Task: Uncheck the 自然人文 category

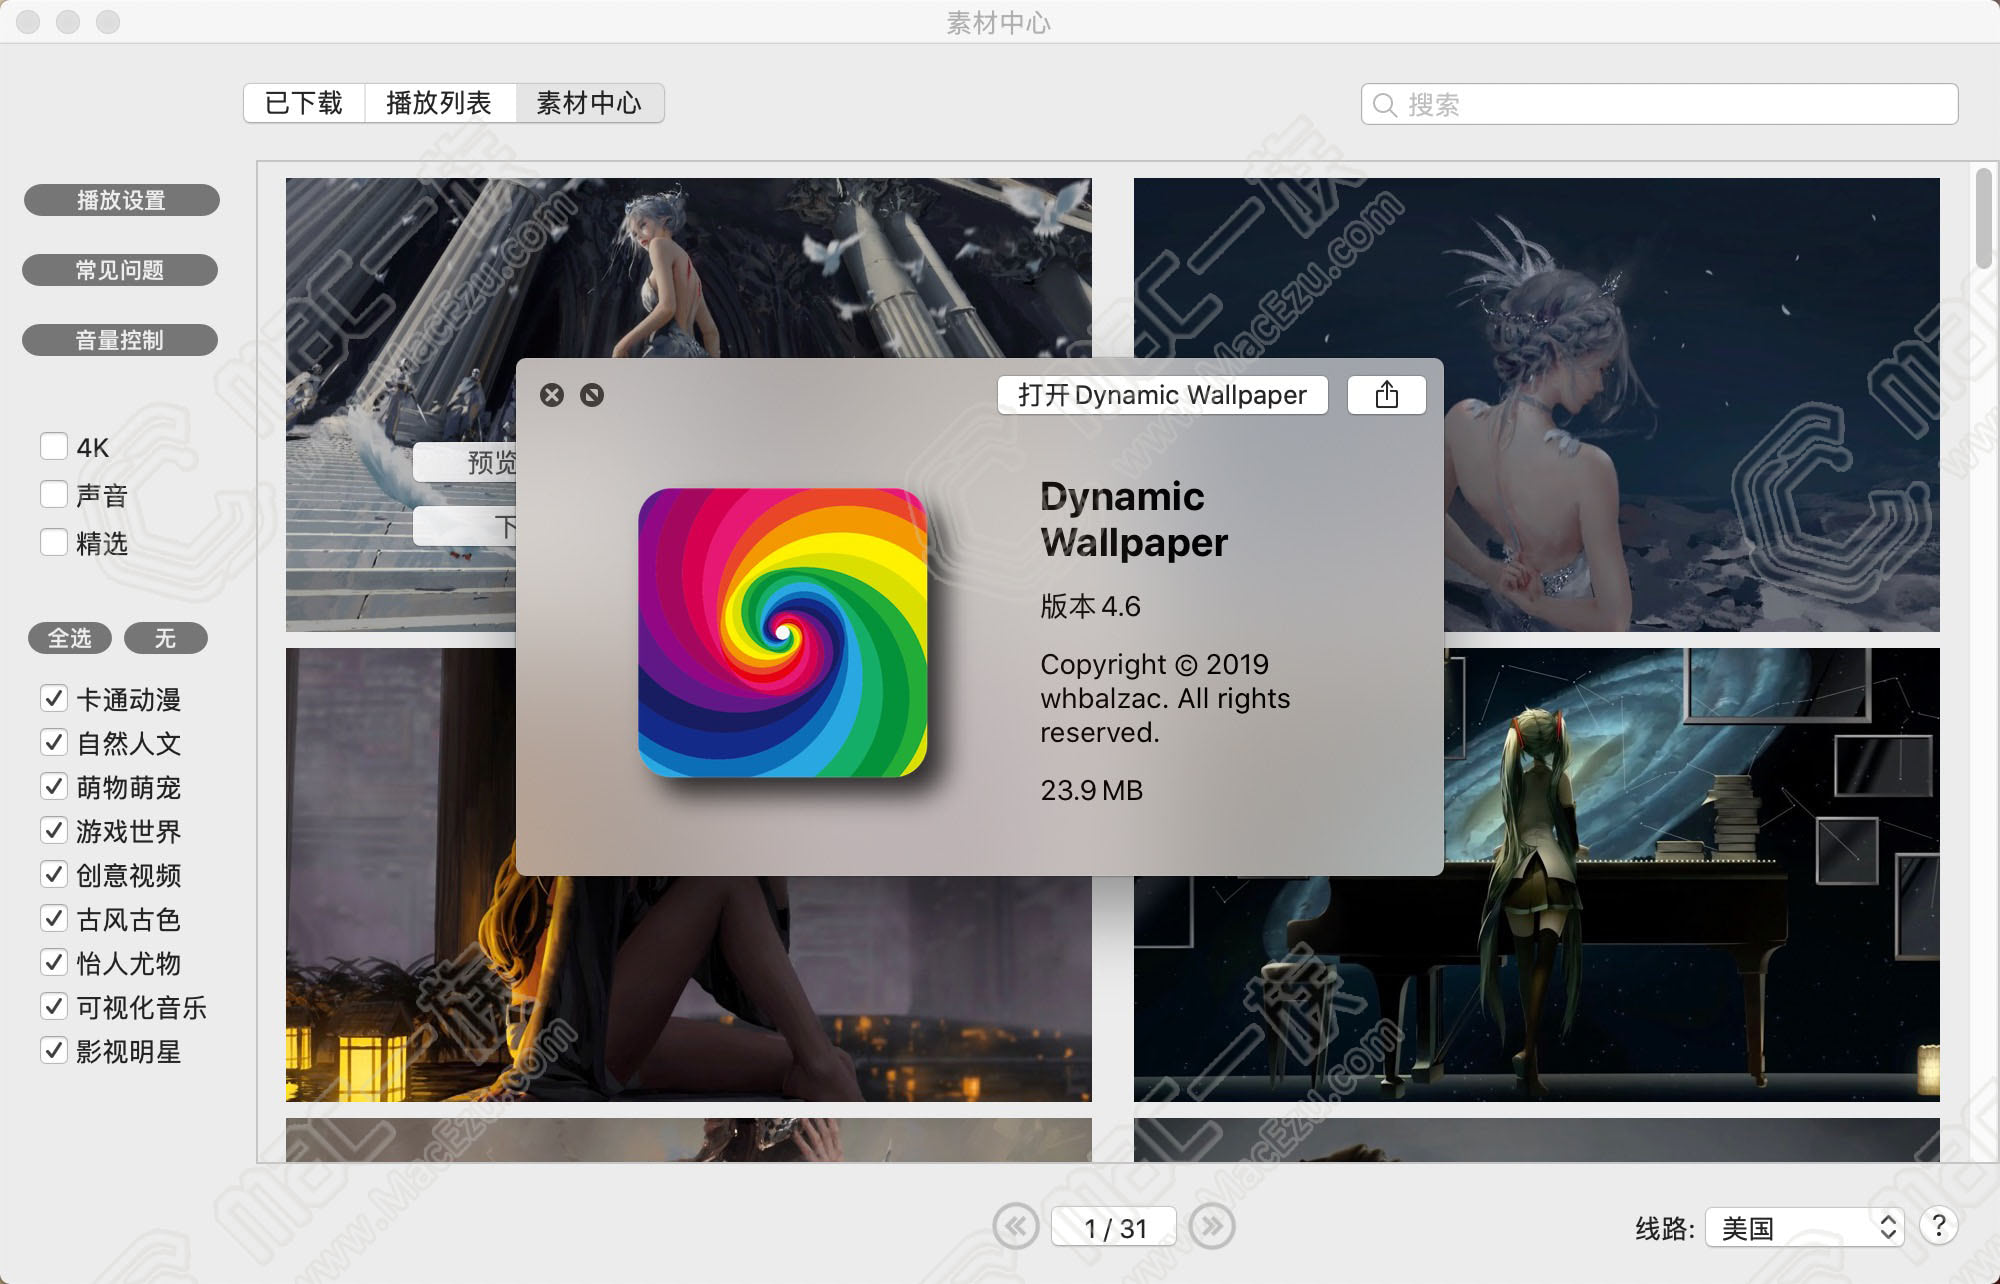Action: point(54,742)
